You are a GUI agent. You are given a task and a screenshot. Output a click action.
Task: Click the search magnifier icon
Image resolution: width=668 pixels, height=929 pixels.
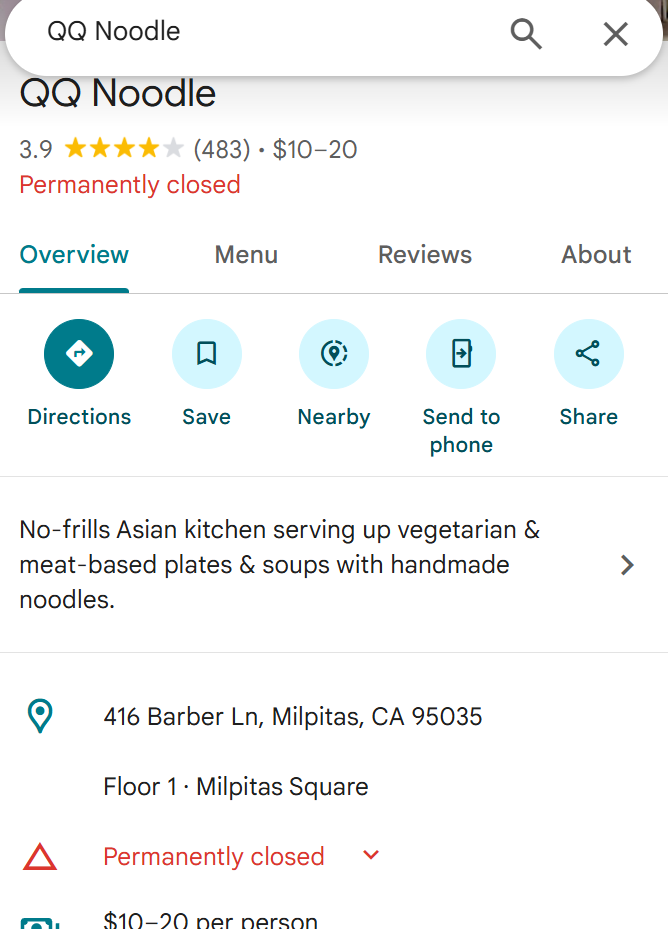click(526, 33)
